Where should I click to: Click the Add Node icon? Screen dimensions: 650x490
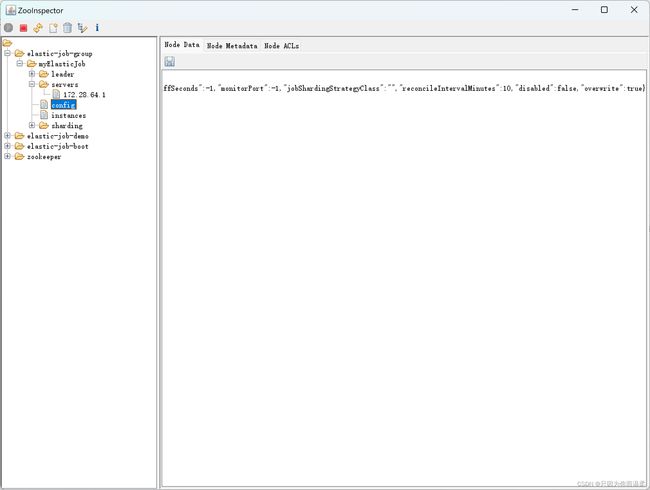53,28
